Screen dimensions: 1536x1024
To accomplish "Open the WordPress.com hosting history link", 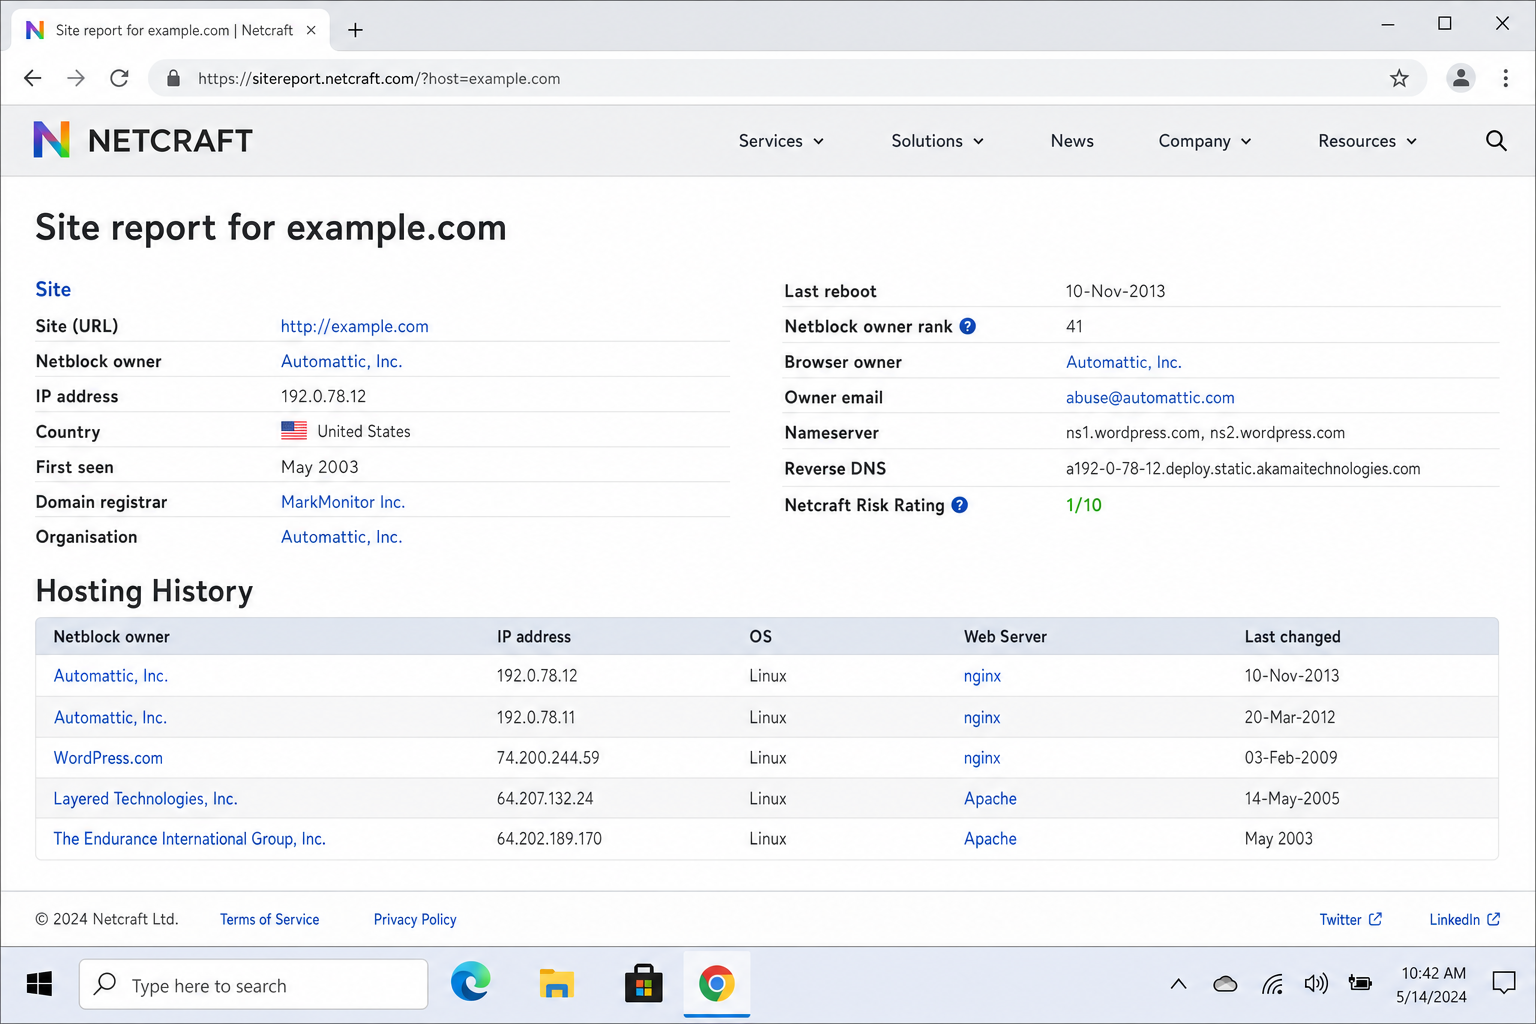I will pos(108,758).
